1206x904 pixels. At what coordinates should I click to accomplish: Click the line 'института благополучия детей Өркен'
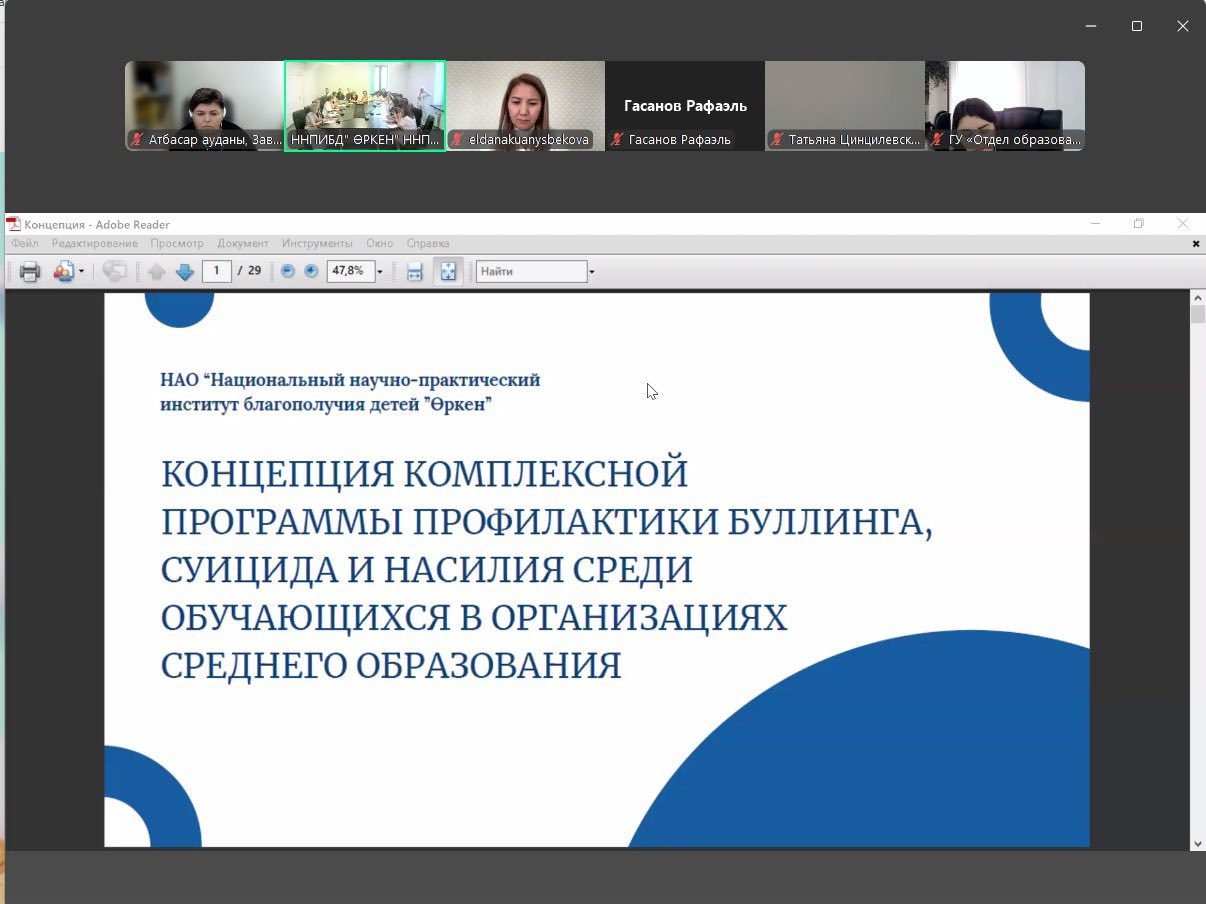pyautogui.click(x=326, y=405)
